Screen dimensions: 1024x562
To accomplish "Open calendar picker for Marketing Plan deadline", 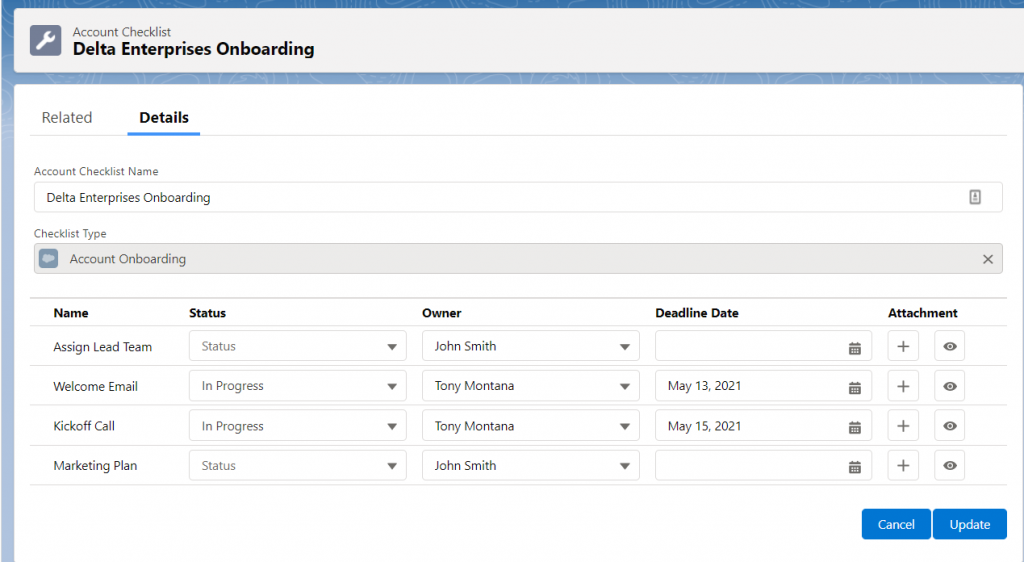I will click(854, 467).
